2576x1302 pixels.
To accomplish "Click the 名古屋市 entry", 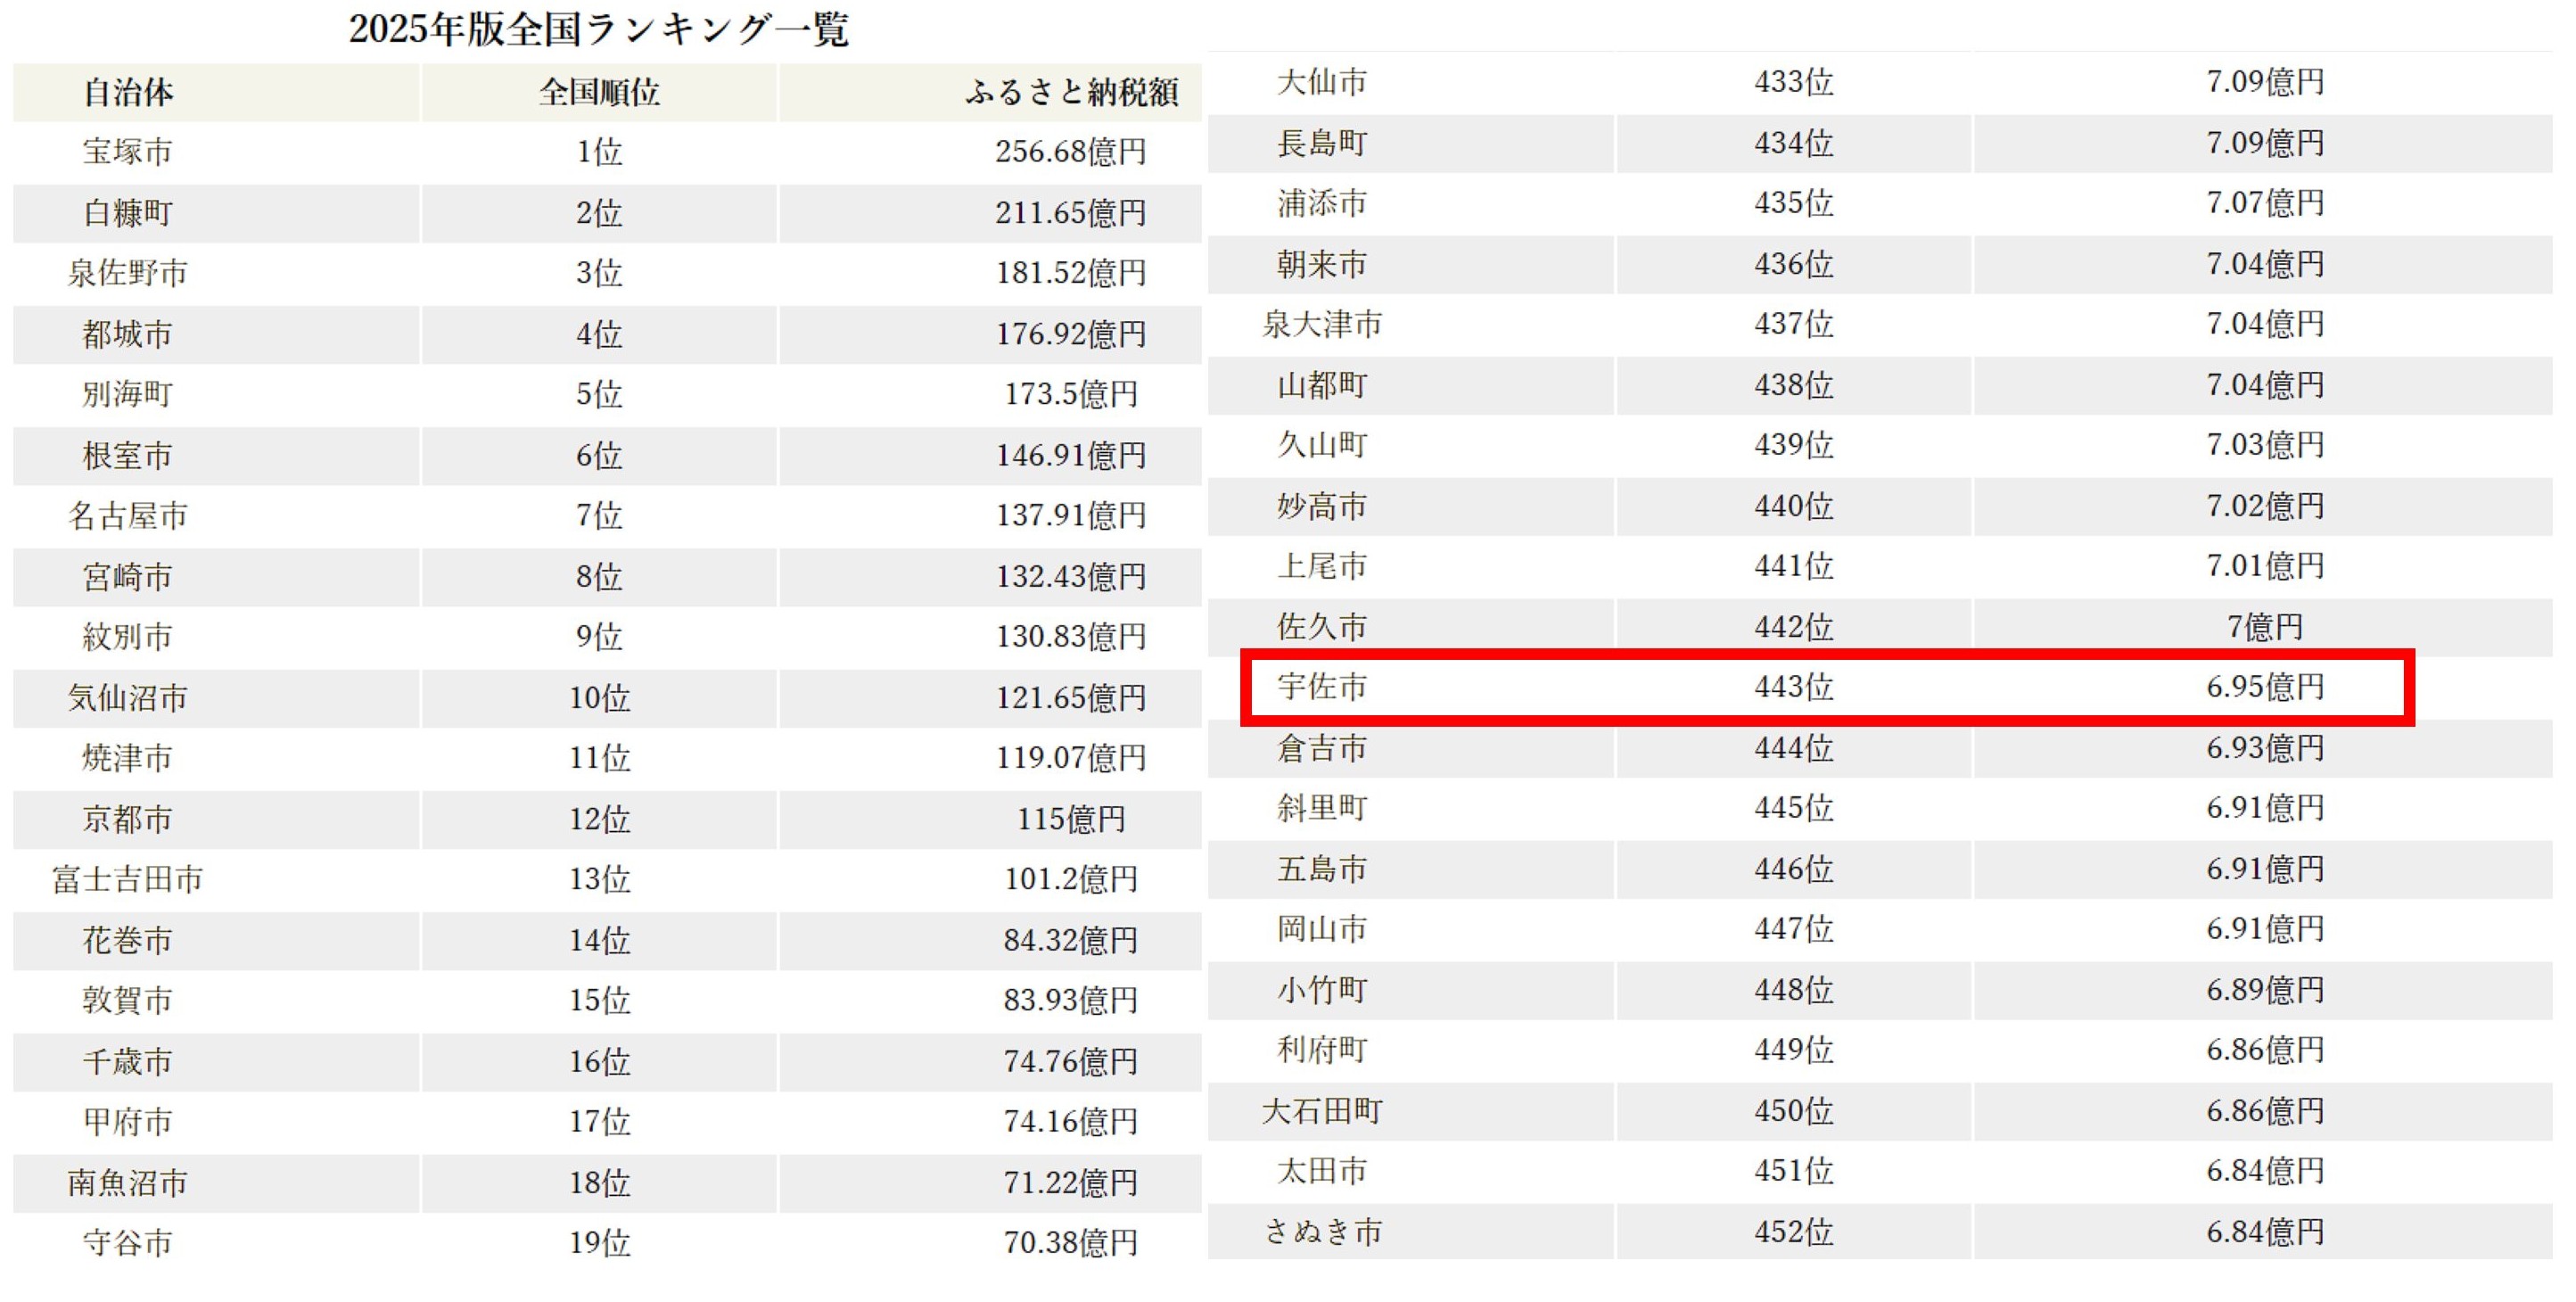I will (x=128, y=516).
